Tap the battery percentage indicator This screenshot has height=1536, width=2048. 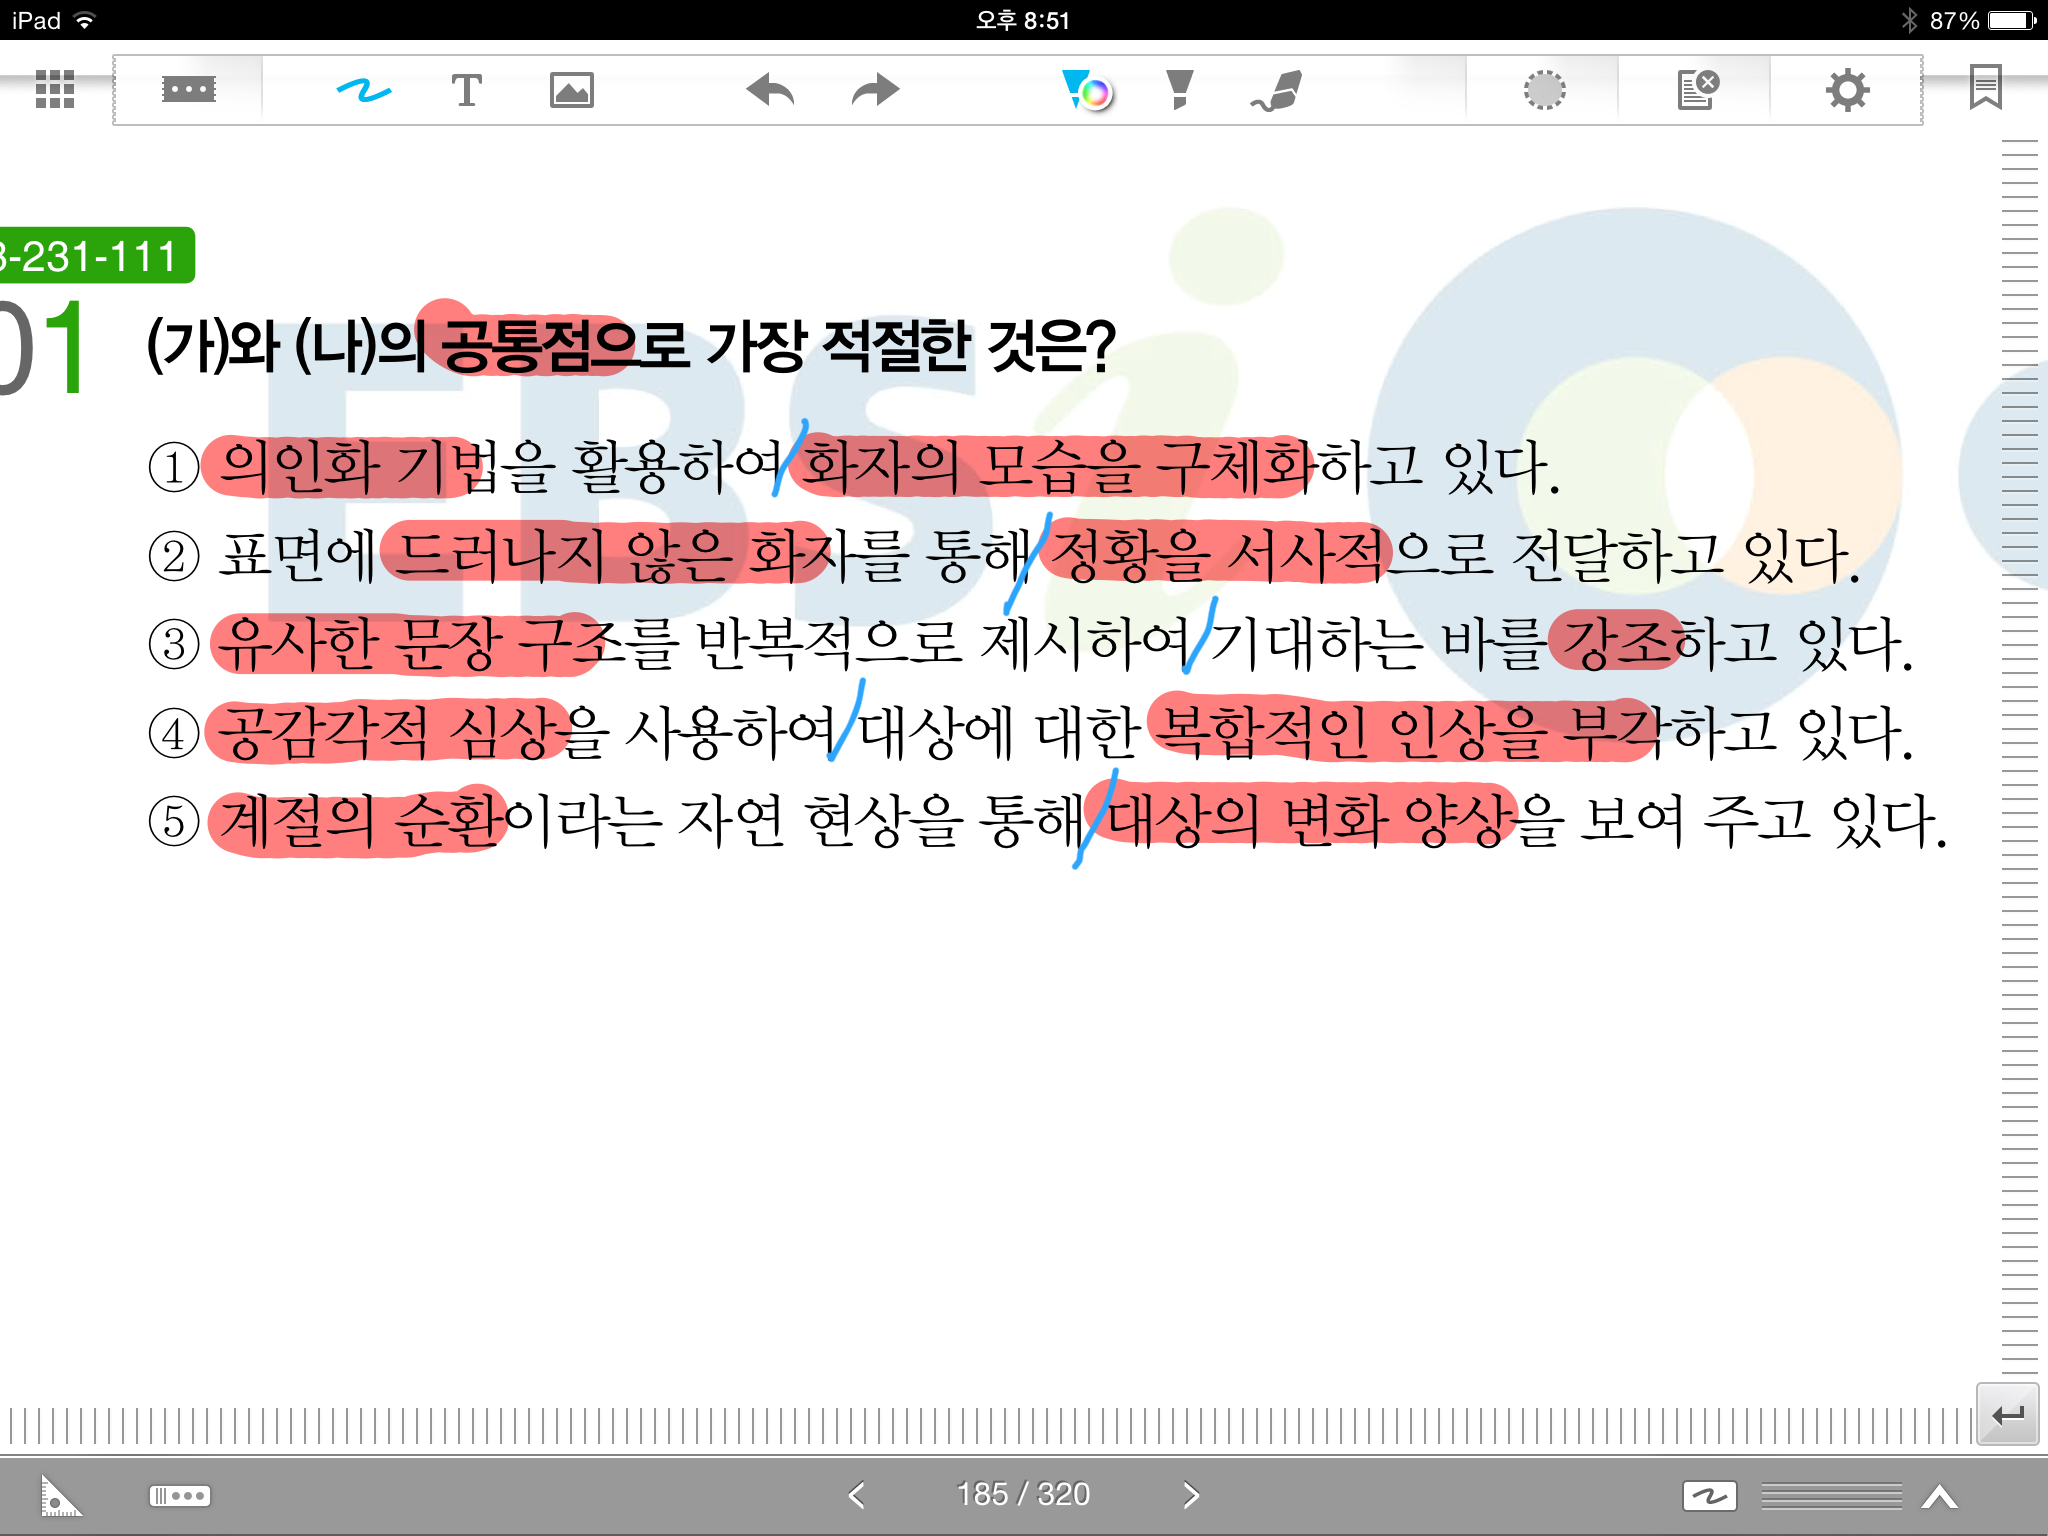tap(1954, 20)
